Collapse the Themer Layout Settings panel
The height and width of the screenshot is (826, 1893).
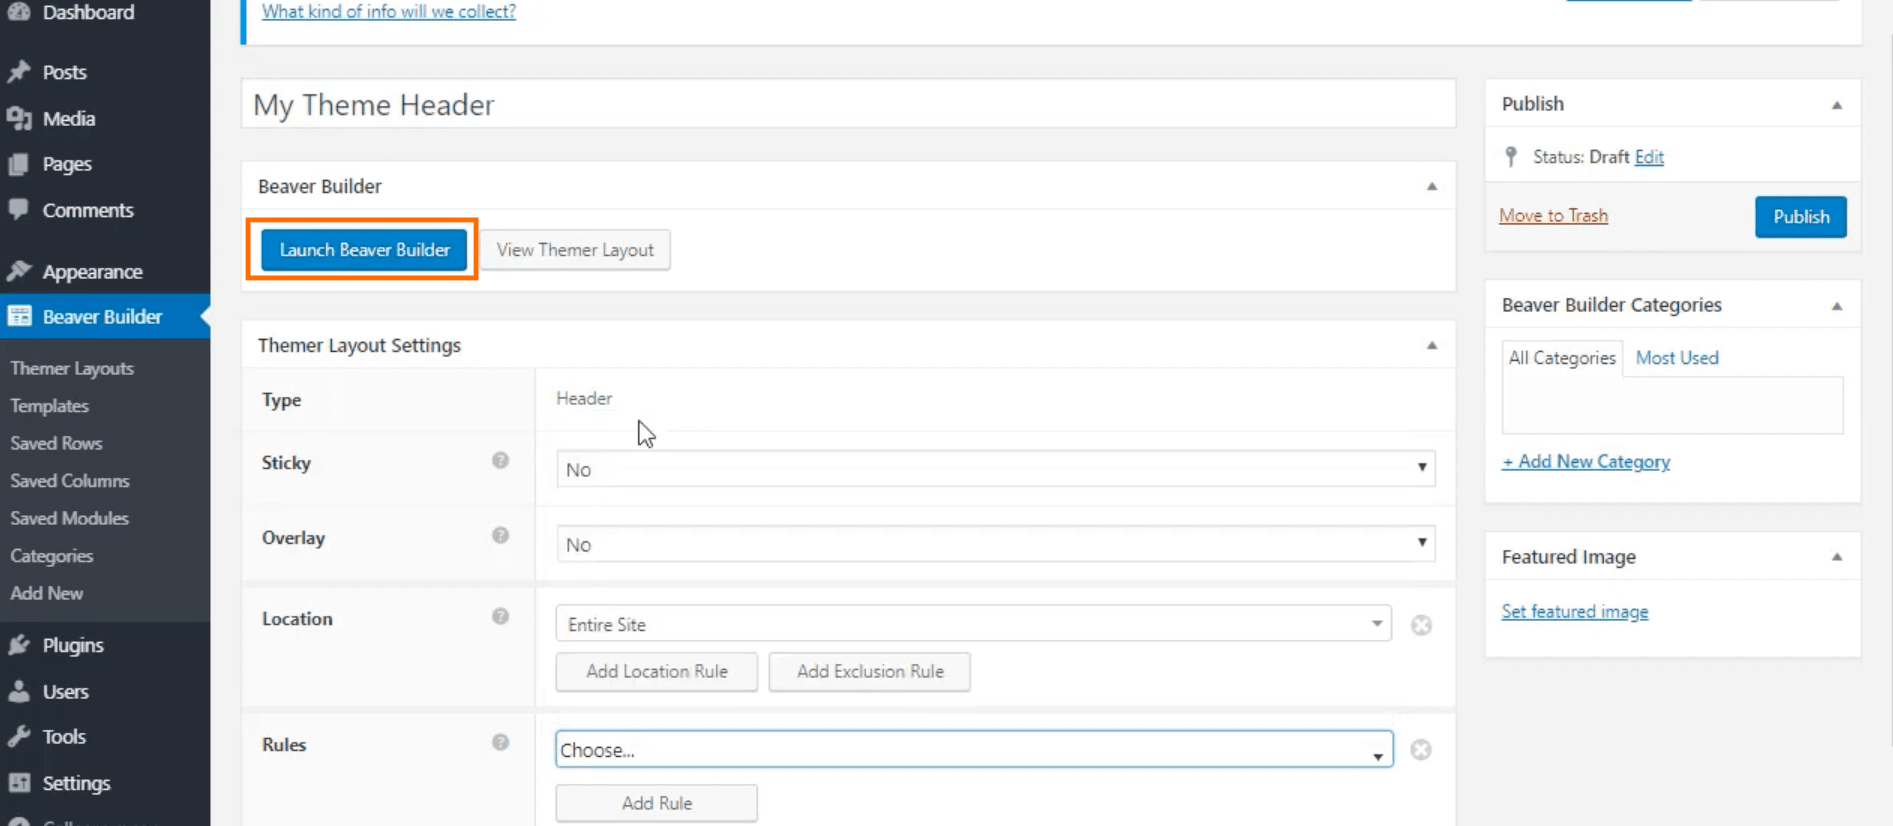click(x=1432, y=345)
